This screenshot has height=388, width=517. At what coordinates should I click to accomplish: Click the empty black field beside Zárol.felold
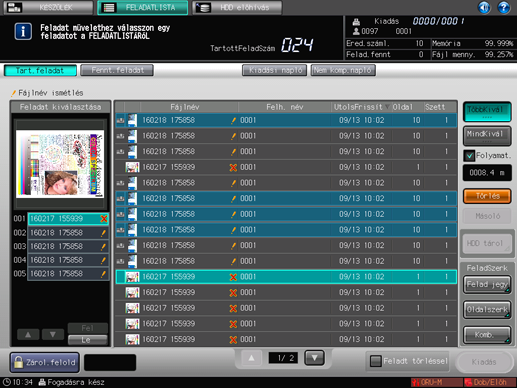pos(110,363)
